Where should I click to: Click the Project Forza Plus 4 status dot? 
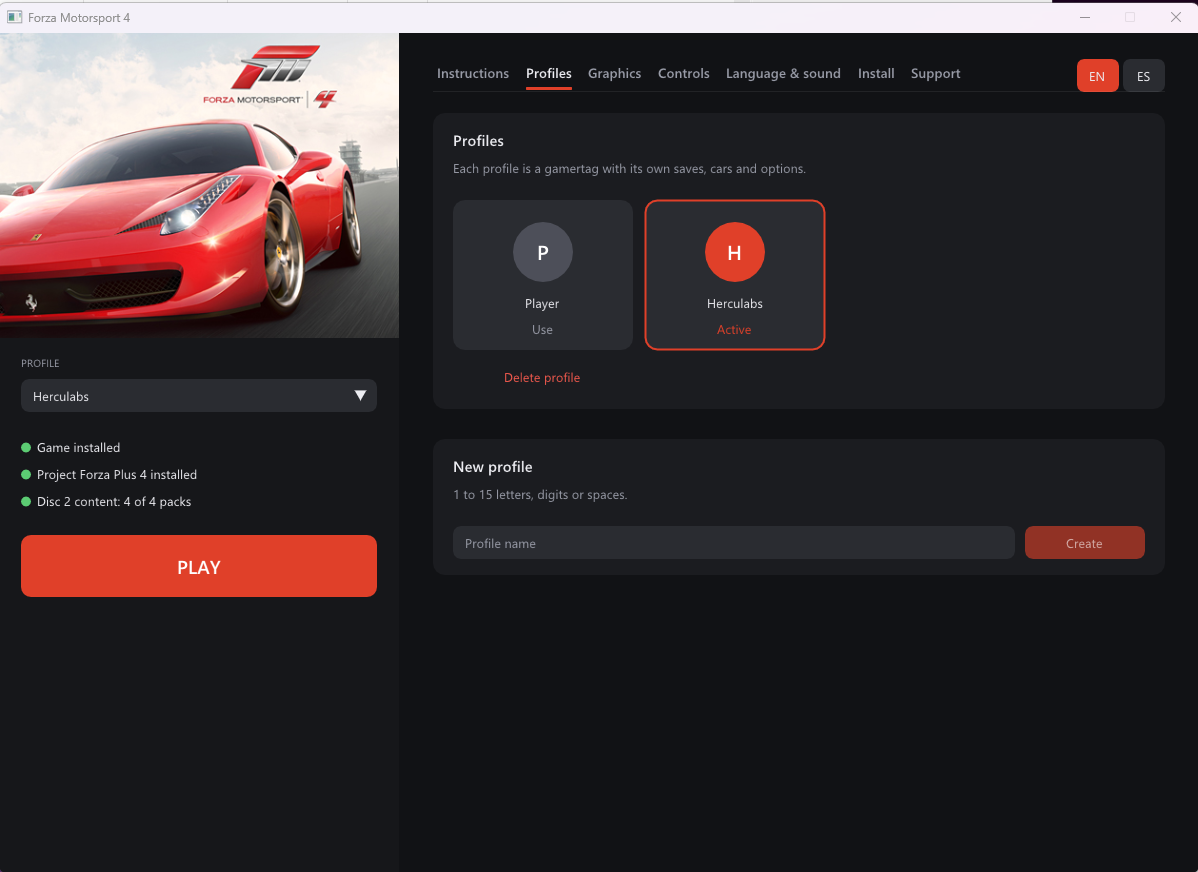click(26, 475)
